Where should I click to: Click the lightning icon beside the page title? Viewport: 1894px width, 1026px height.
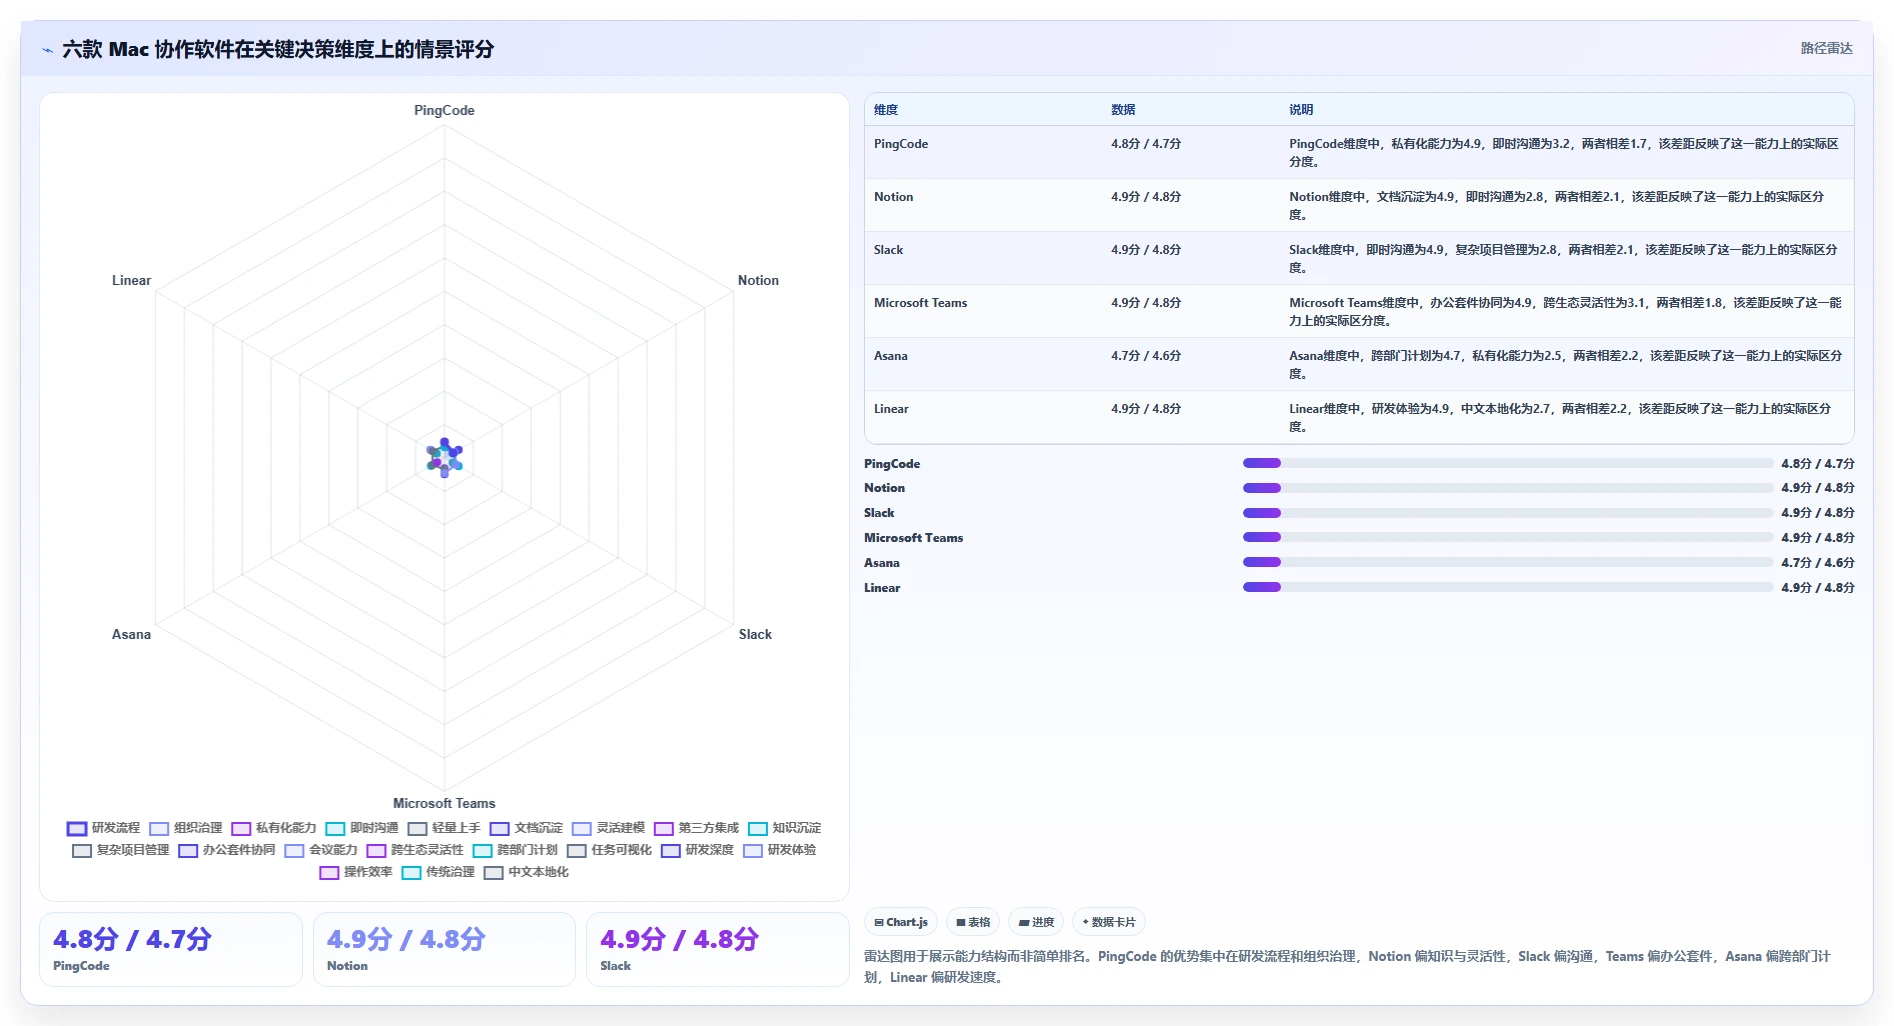click(47, 50)
